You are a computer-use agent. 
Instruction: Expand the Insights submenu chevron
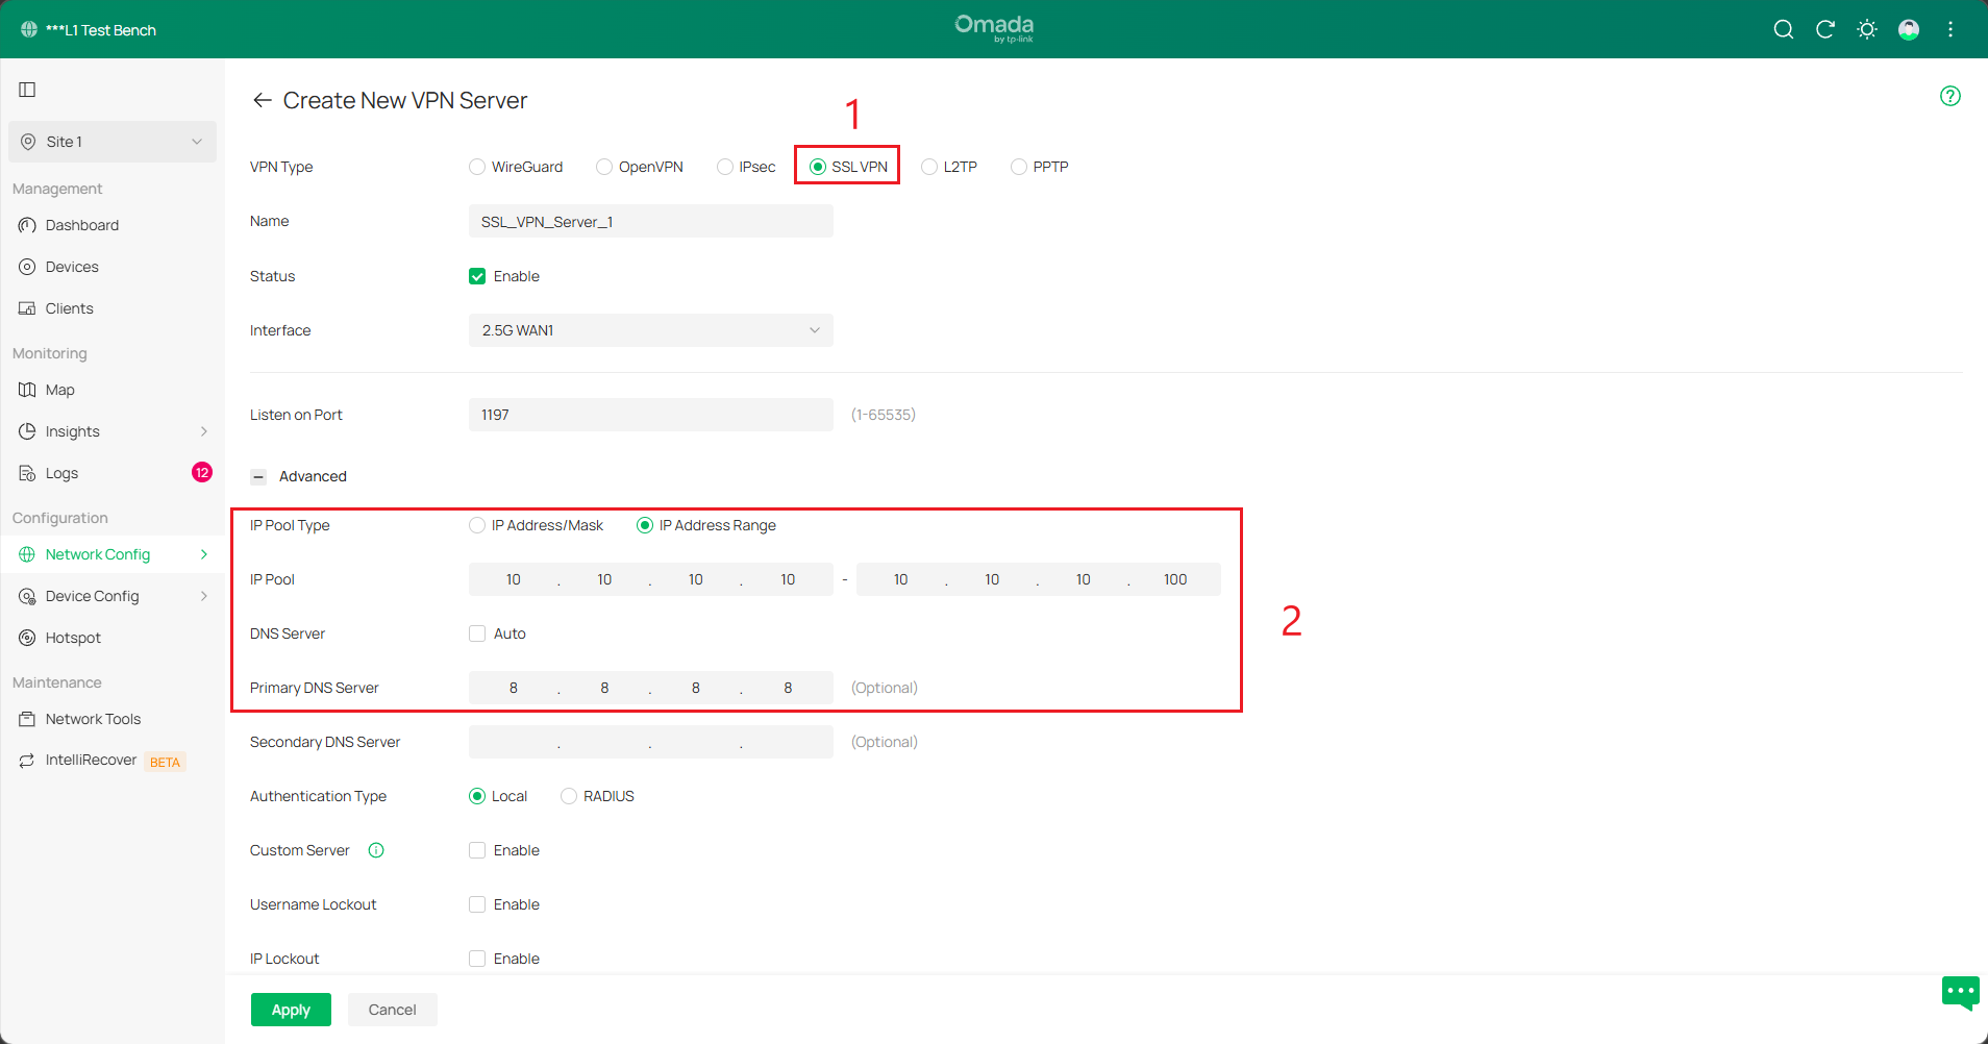pos(204,431)
